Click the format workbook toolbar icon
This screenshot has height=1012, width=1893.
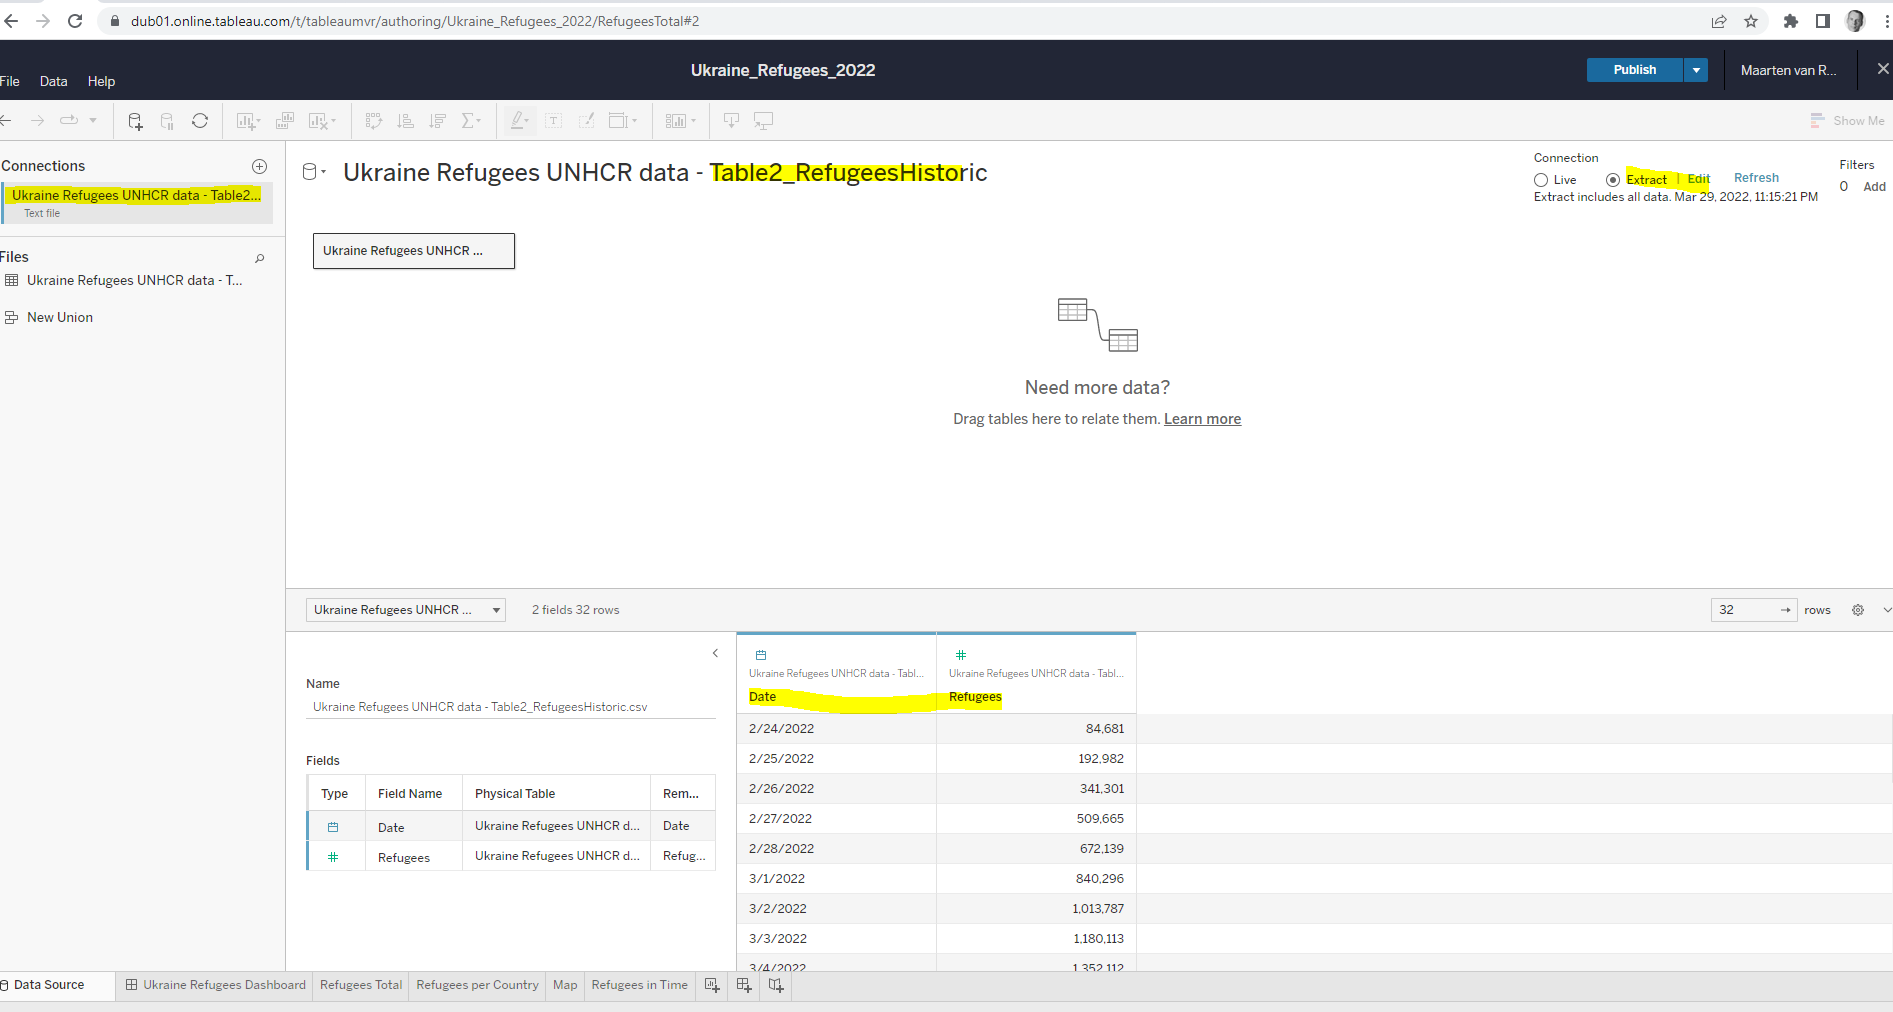click(586, 121)
